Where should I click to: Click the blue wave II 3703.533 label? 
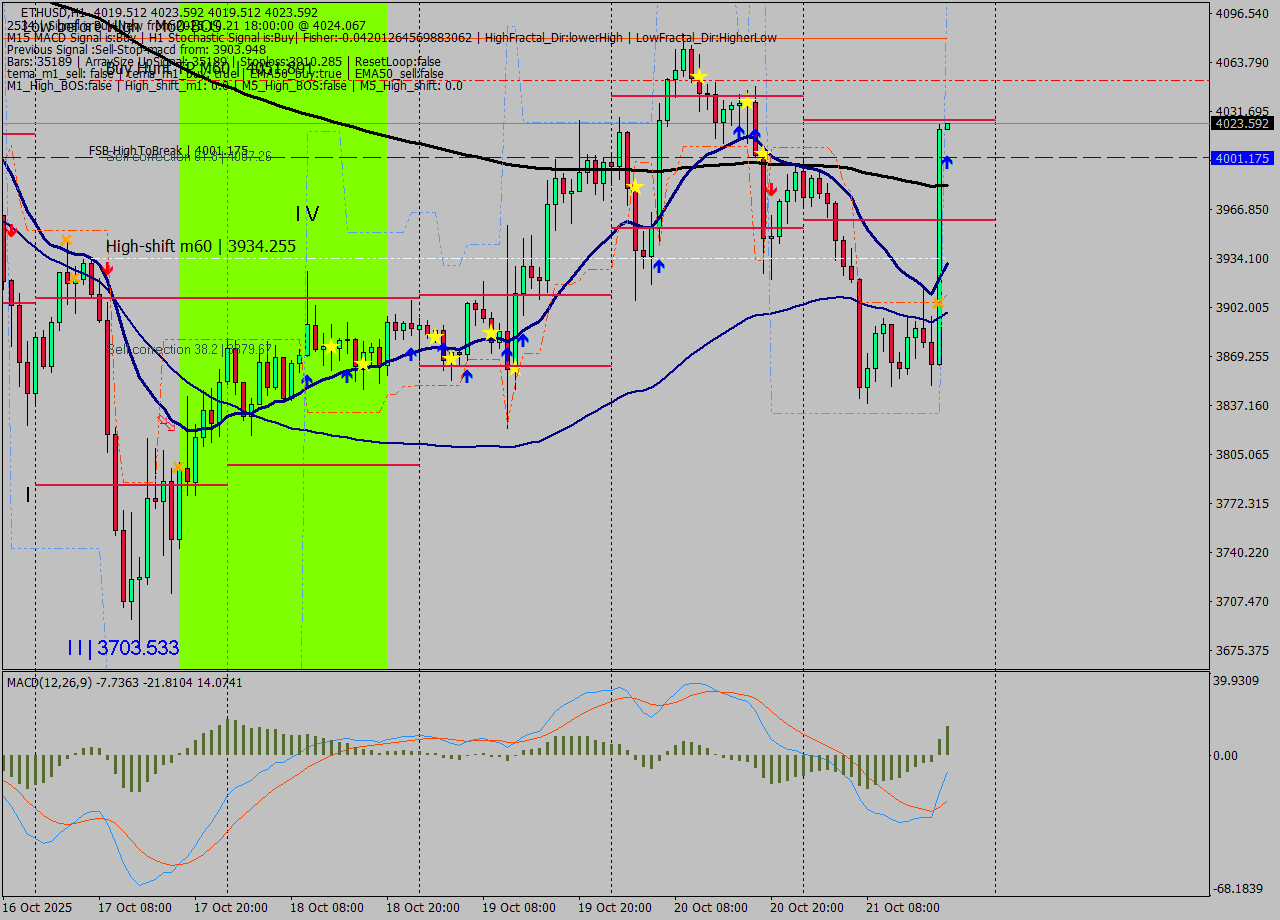(x=123, y=648)
